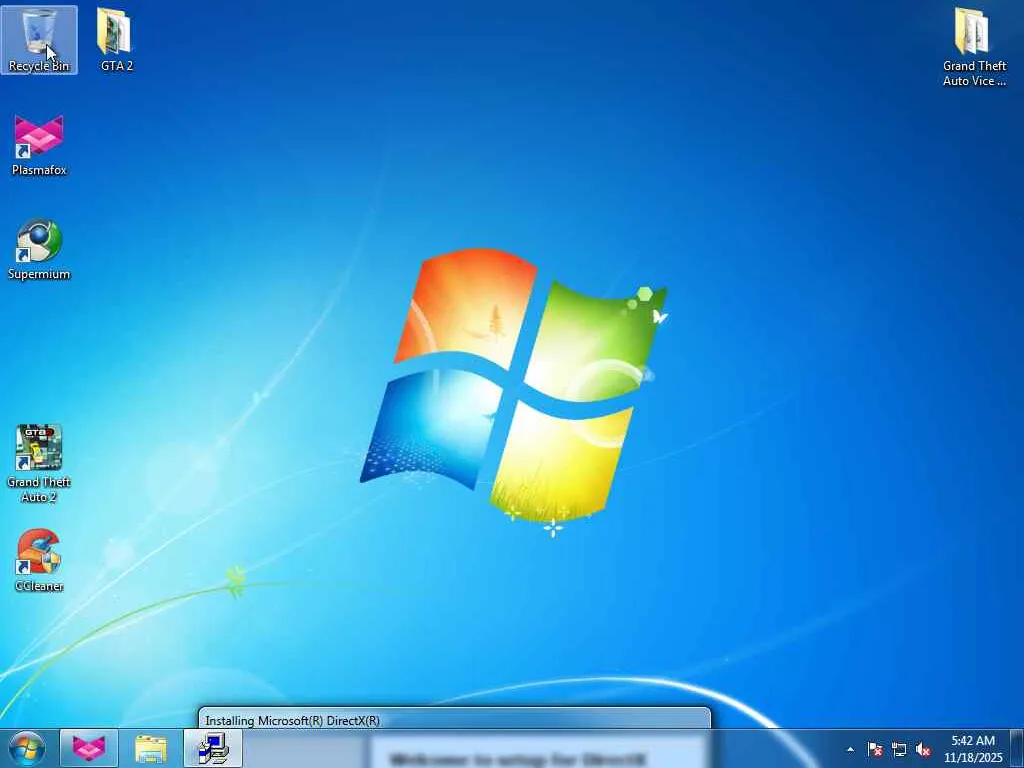This screenshot has width=1024, height=768.
Task: Select the Plasmafox desktop shortcut
Action: tap(39, 145)
